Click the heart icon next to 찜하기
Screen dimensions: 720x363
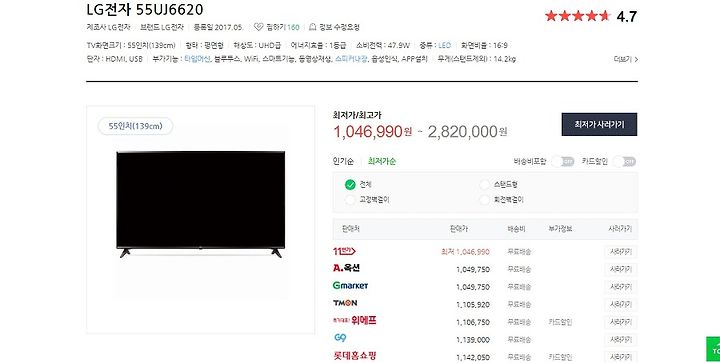[259, 27]
